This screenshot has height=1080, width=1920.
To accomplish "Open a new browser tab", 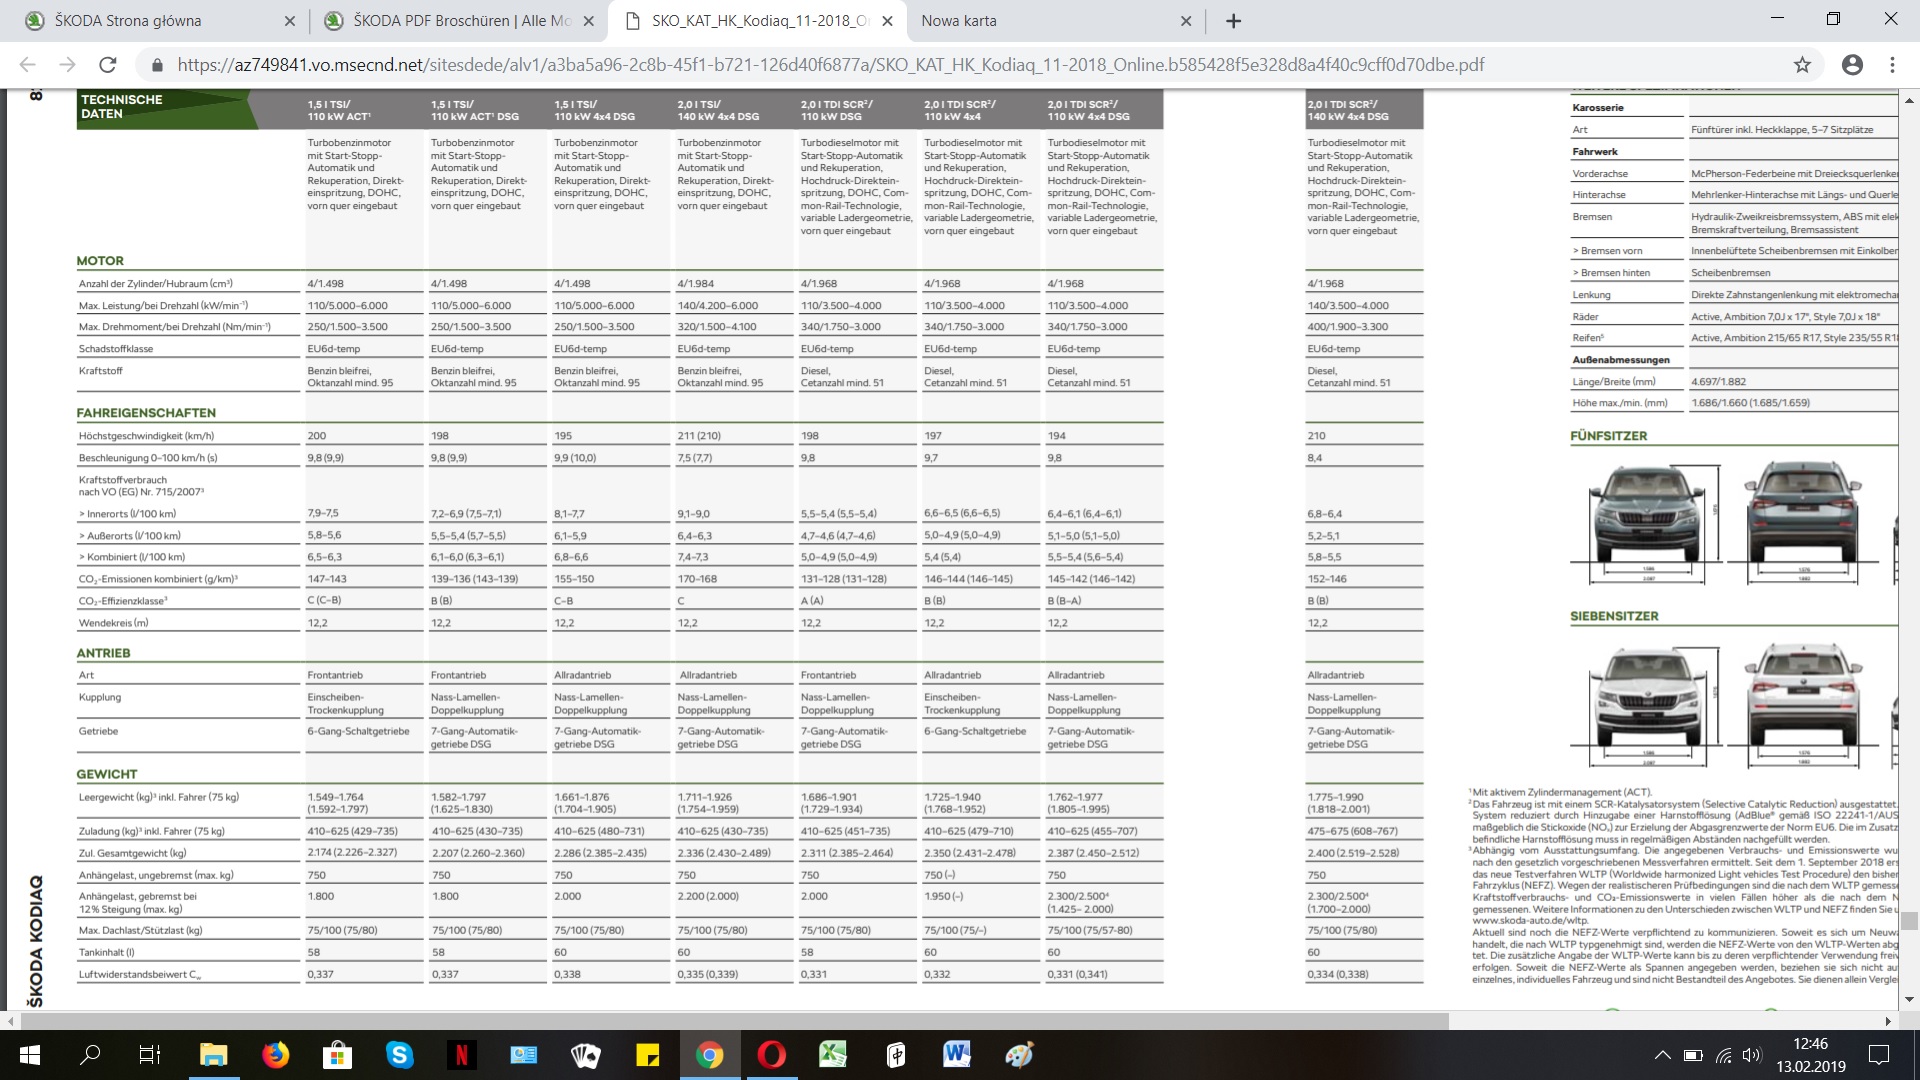I will pos(1233,21).
